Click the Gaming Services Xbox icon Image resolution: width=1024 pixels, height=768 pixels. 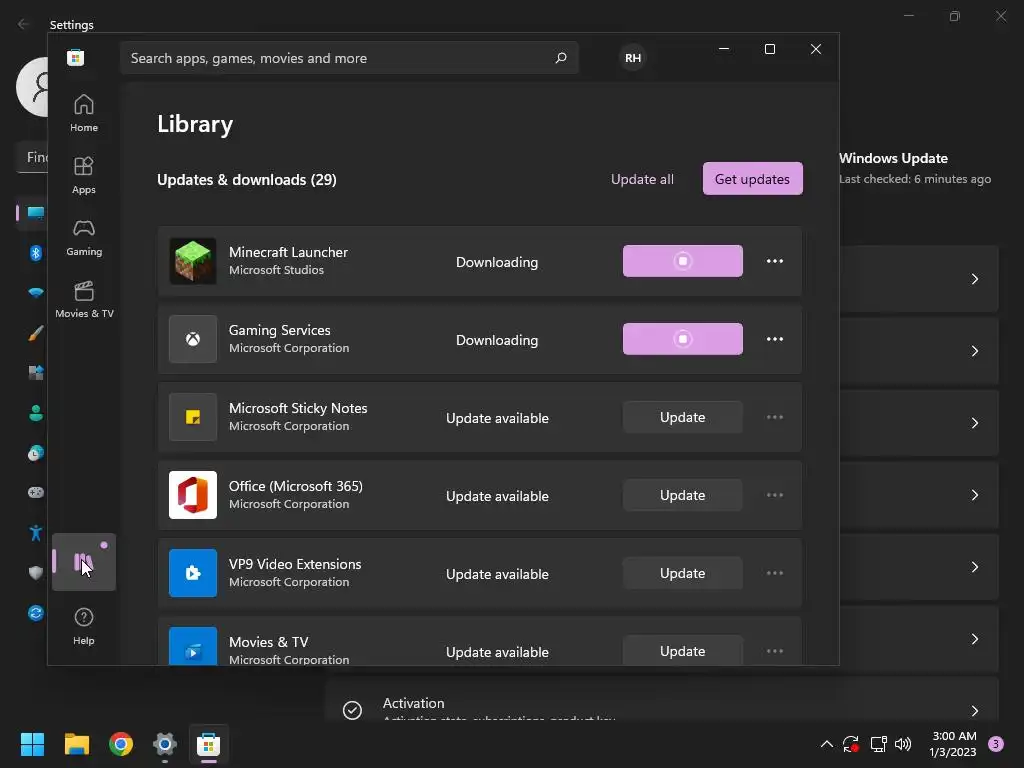(x=193, y=339)
